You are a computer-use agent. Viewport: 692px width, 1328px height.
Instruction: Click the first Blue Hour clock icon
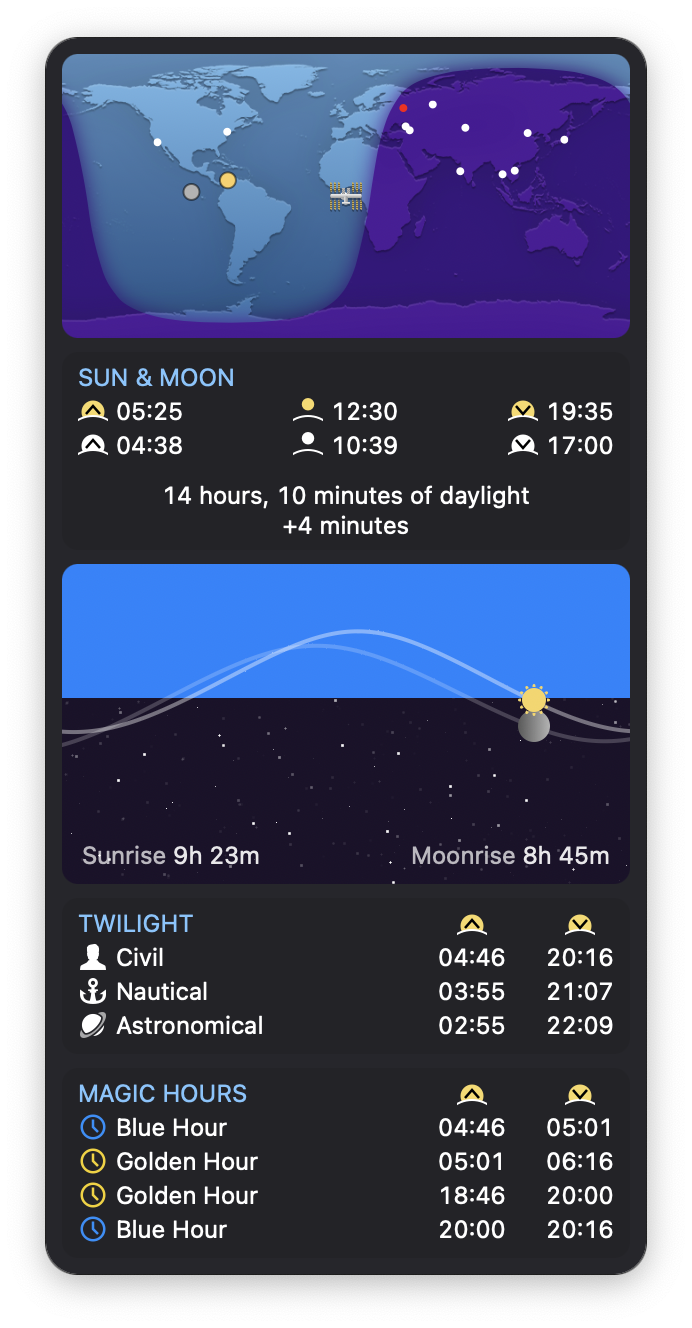pos(93,1127)
